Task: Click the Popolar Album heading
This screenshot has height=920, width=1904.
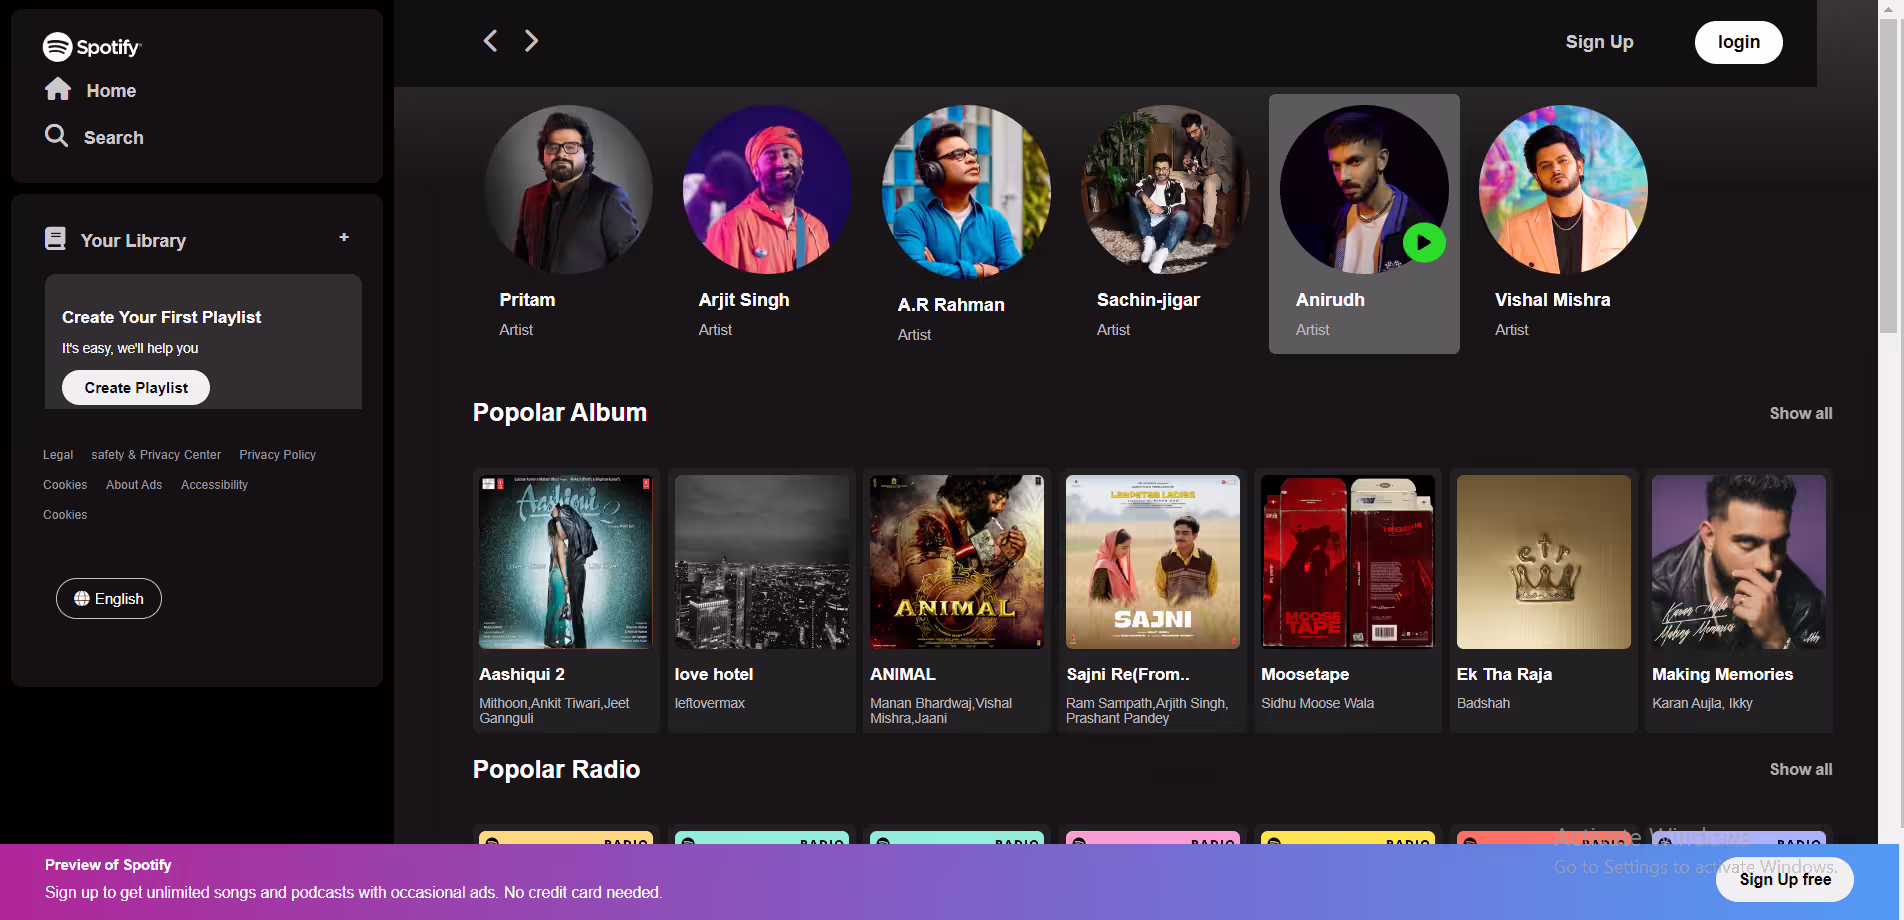Action: click(560, 413)
